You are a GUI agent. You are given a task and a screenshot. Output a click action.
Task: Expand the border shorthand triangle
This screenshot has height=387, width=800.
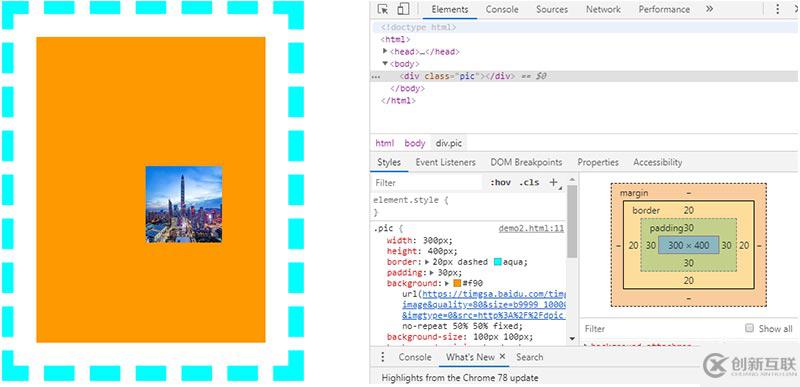(x=428, y=262)
